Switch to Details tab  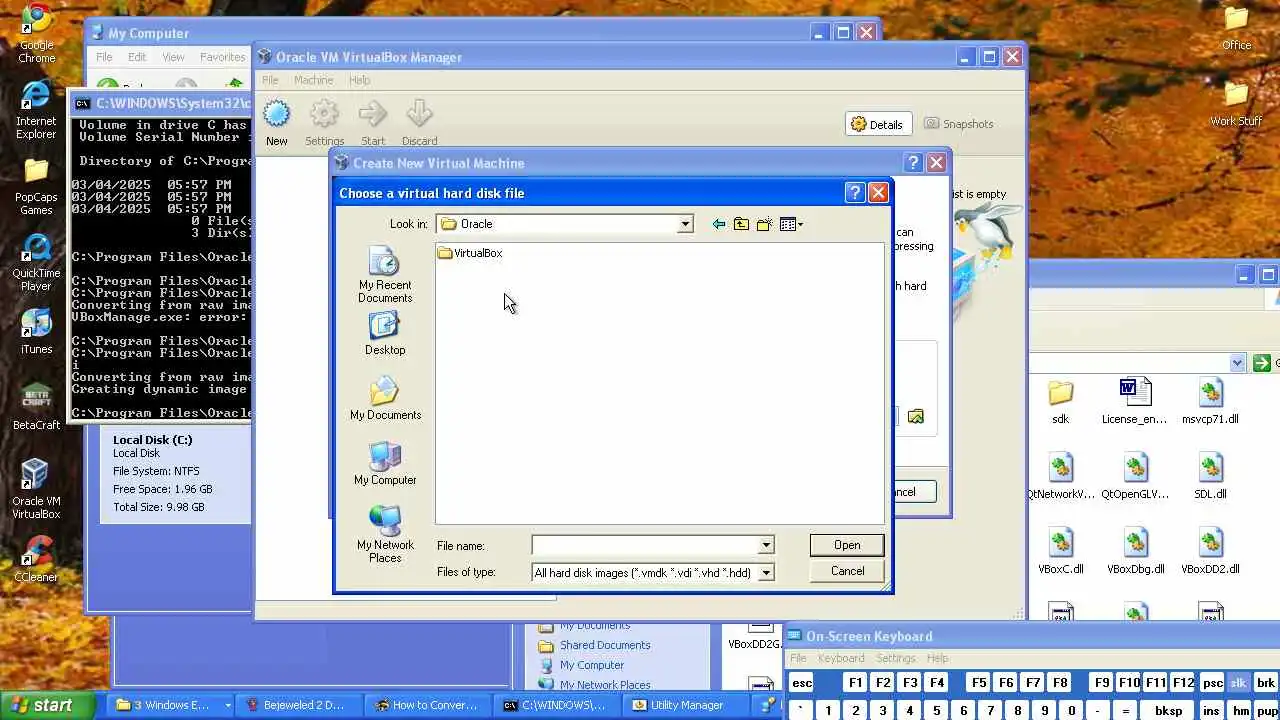[x=878, y=124]
